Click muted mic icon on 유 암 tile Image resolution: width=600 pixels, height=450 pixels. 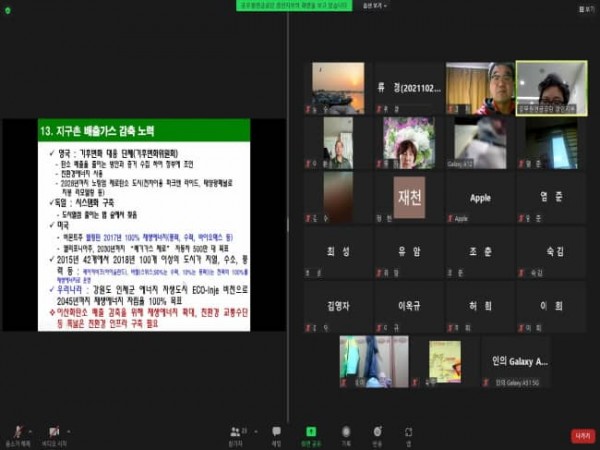pyautogui.click(x=379, y=273)
